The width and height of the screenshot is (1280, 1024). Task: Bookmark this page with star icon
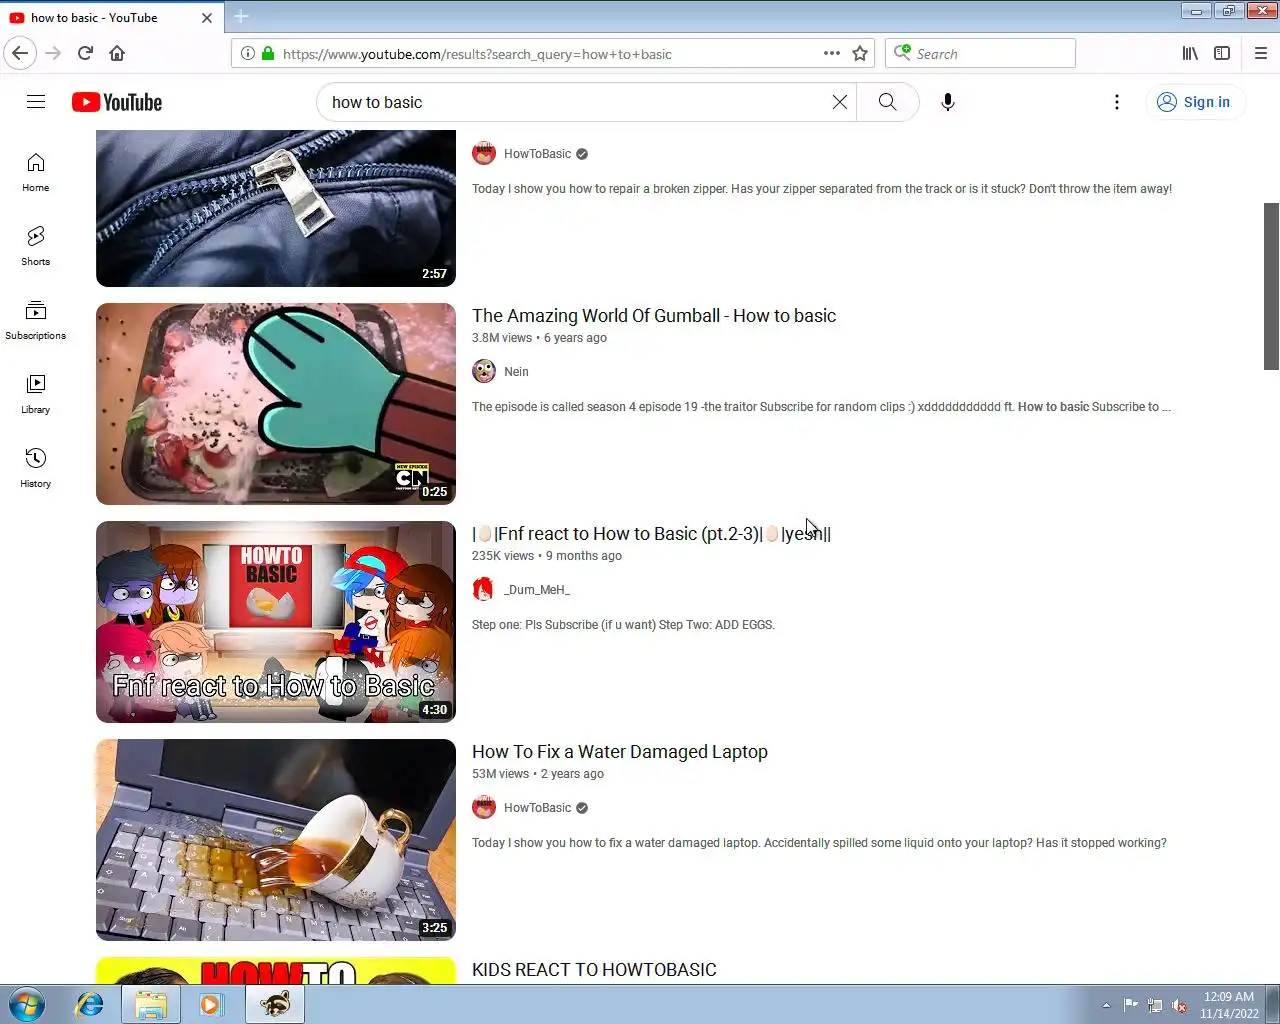coord(860,53)
